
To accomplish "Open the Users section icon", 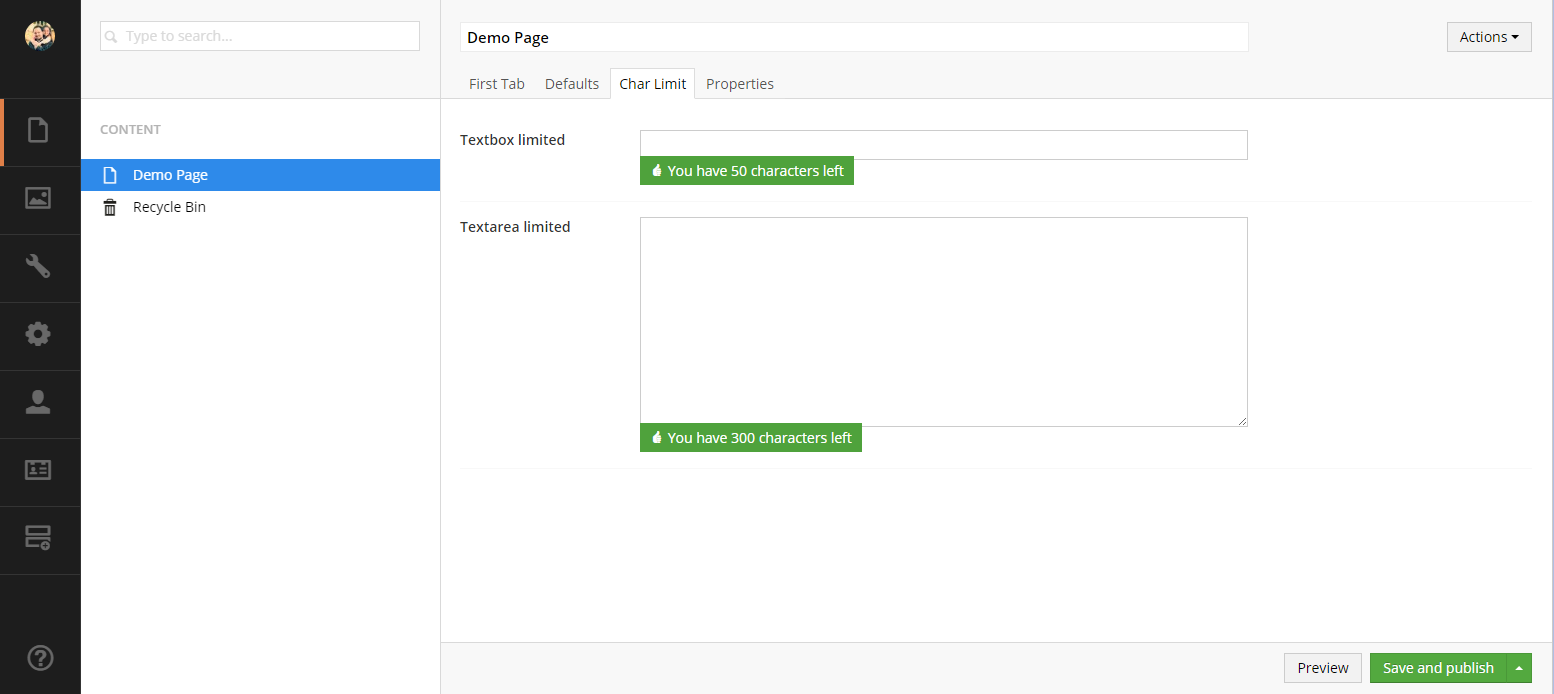I will [x=39, y=403].
